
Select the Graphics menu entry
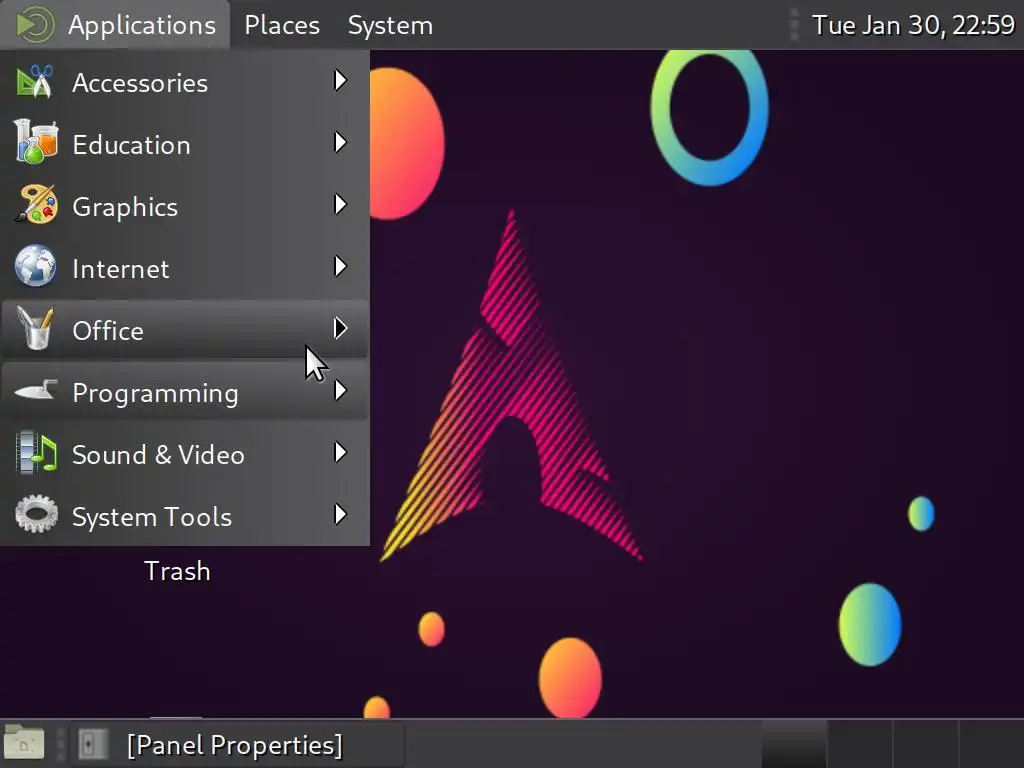(x=185, y=205)
